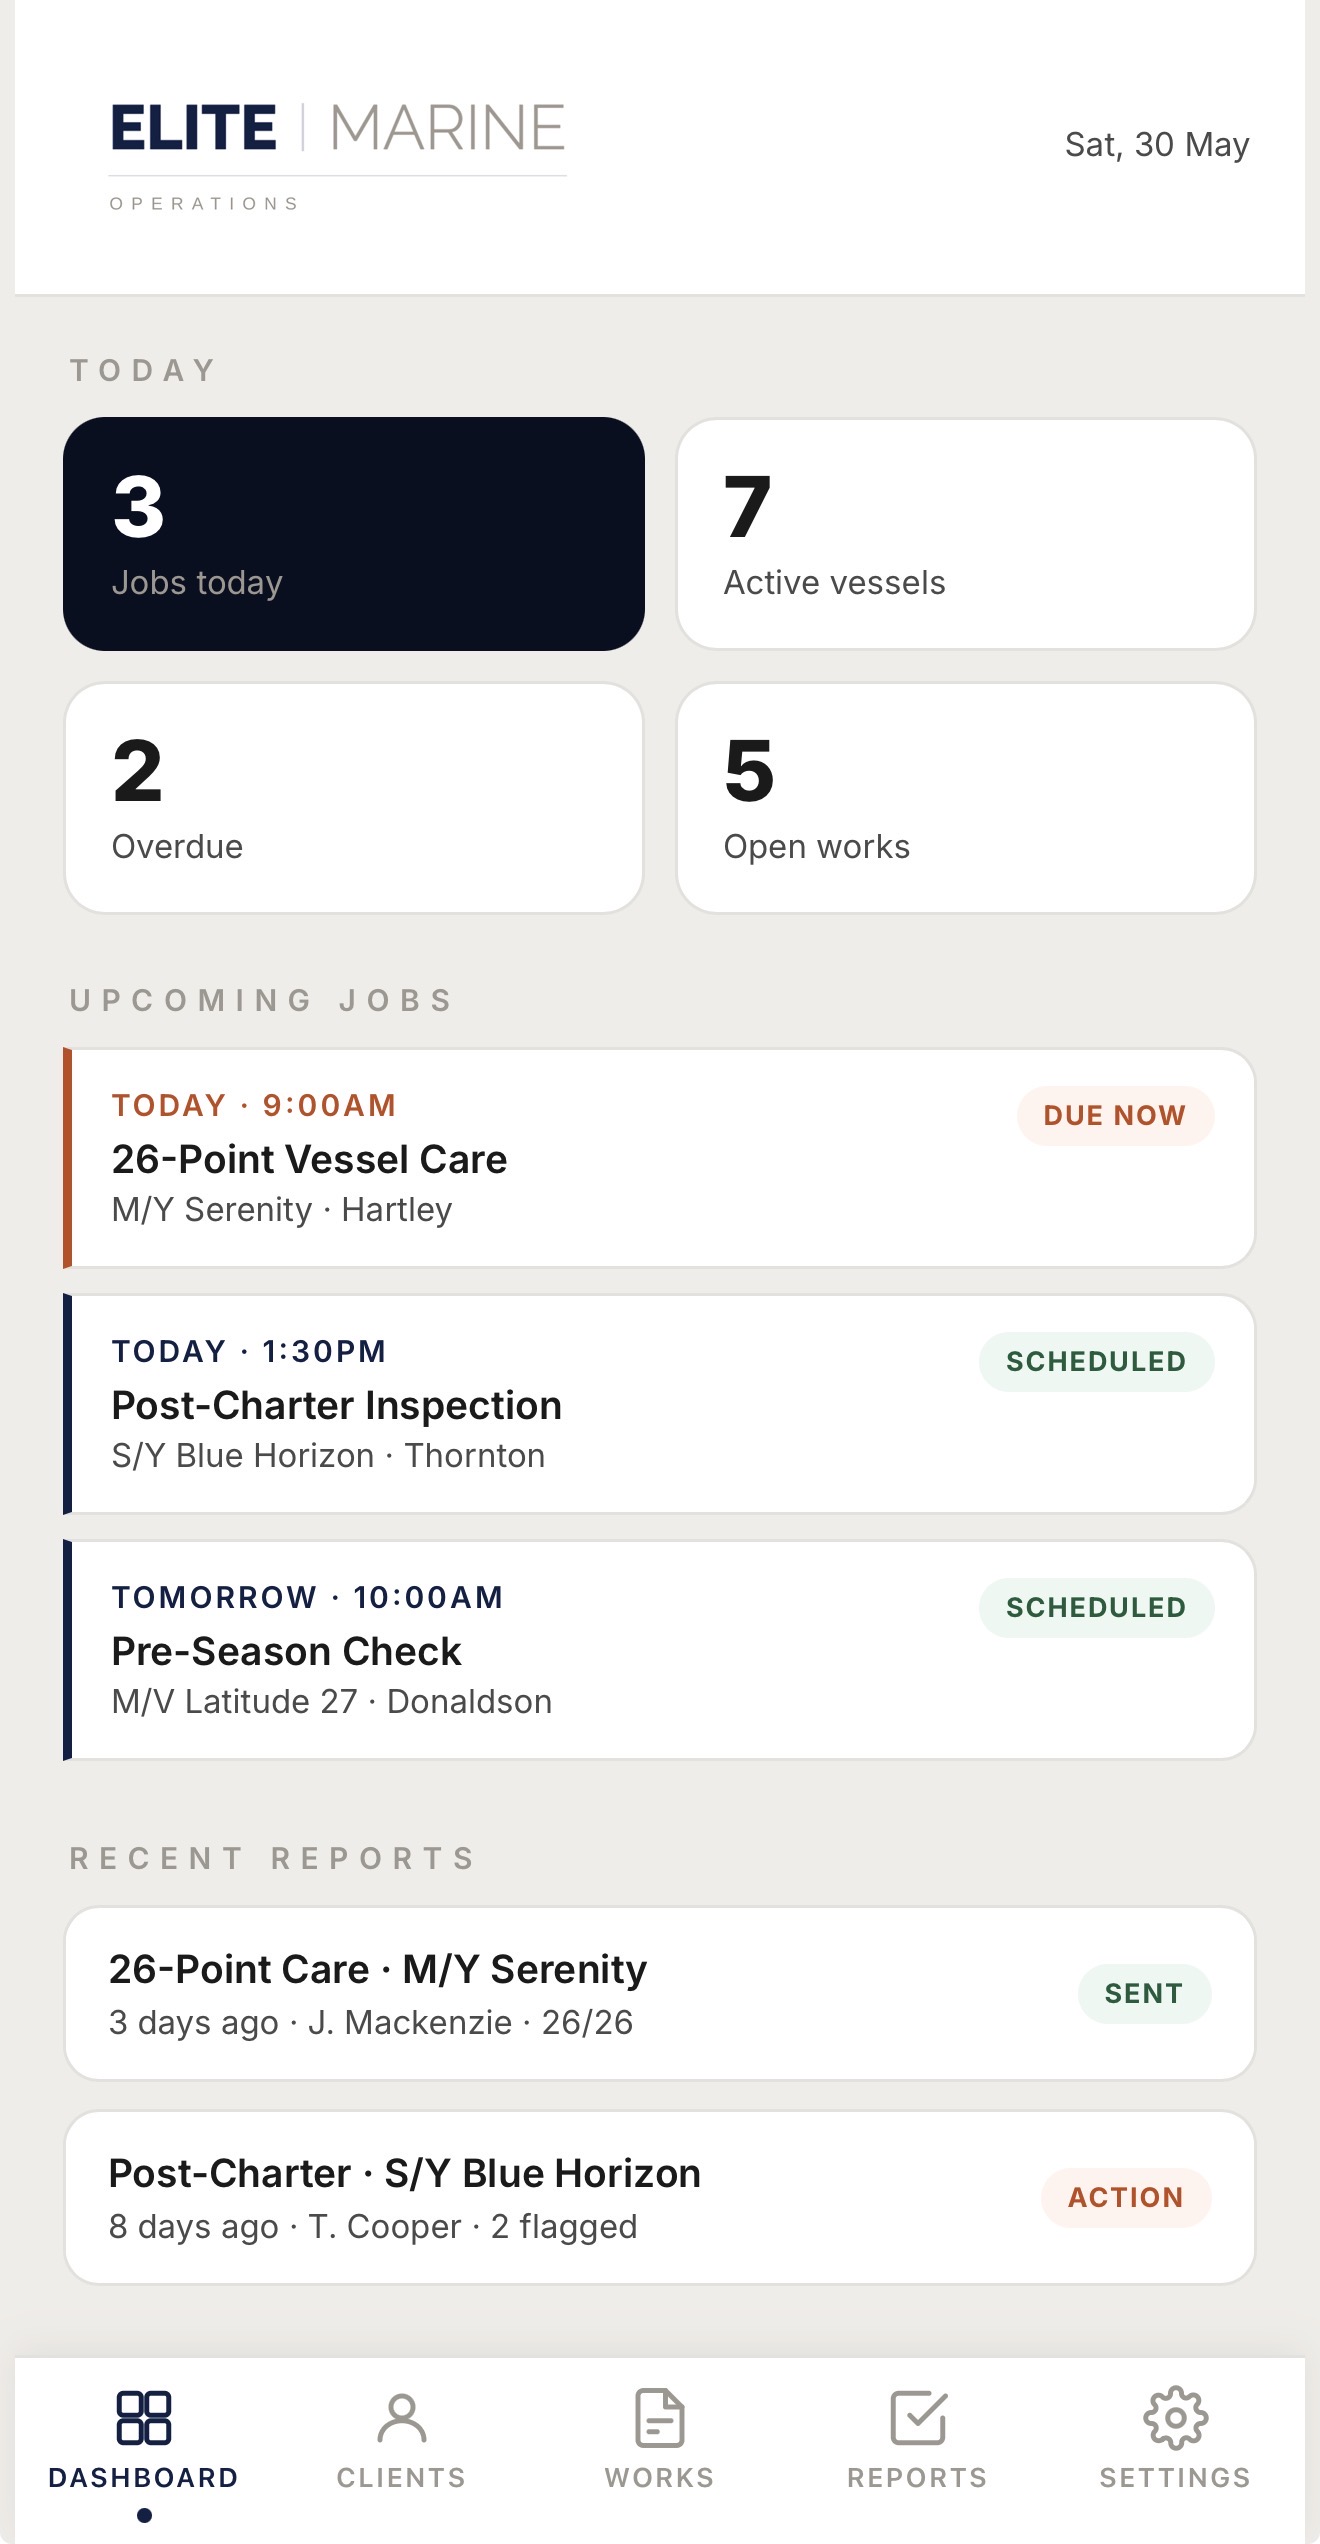Tap the Clients person icon
1320x2544 pixels.
point(402,2418)
